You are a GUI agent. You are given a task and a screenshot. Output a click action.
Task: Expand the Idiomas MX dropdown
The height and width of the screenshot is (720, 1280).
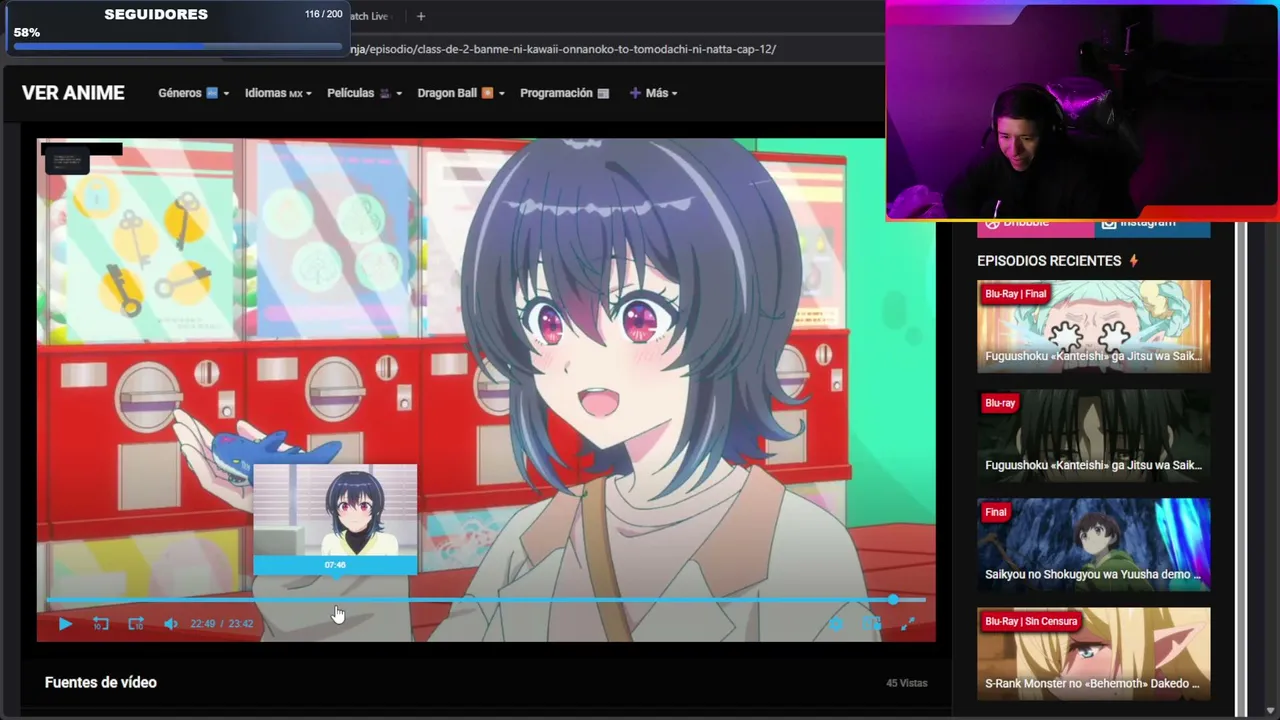point(278,93)
